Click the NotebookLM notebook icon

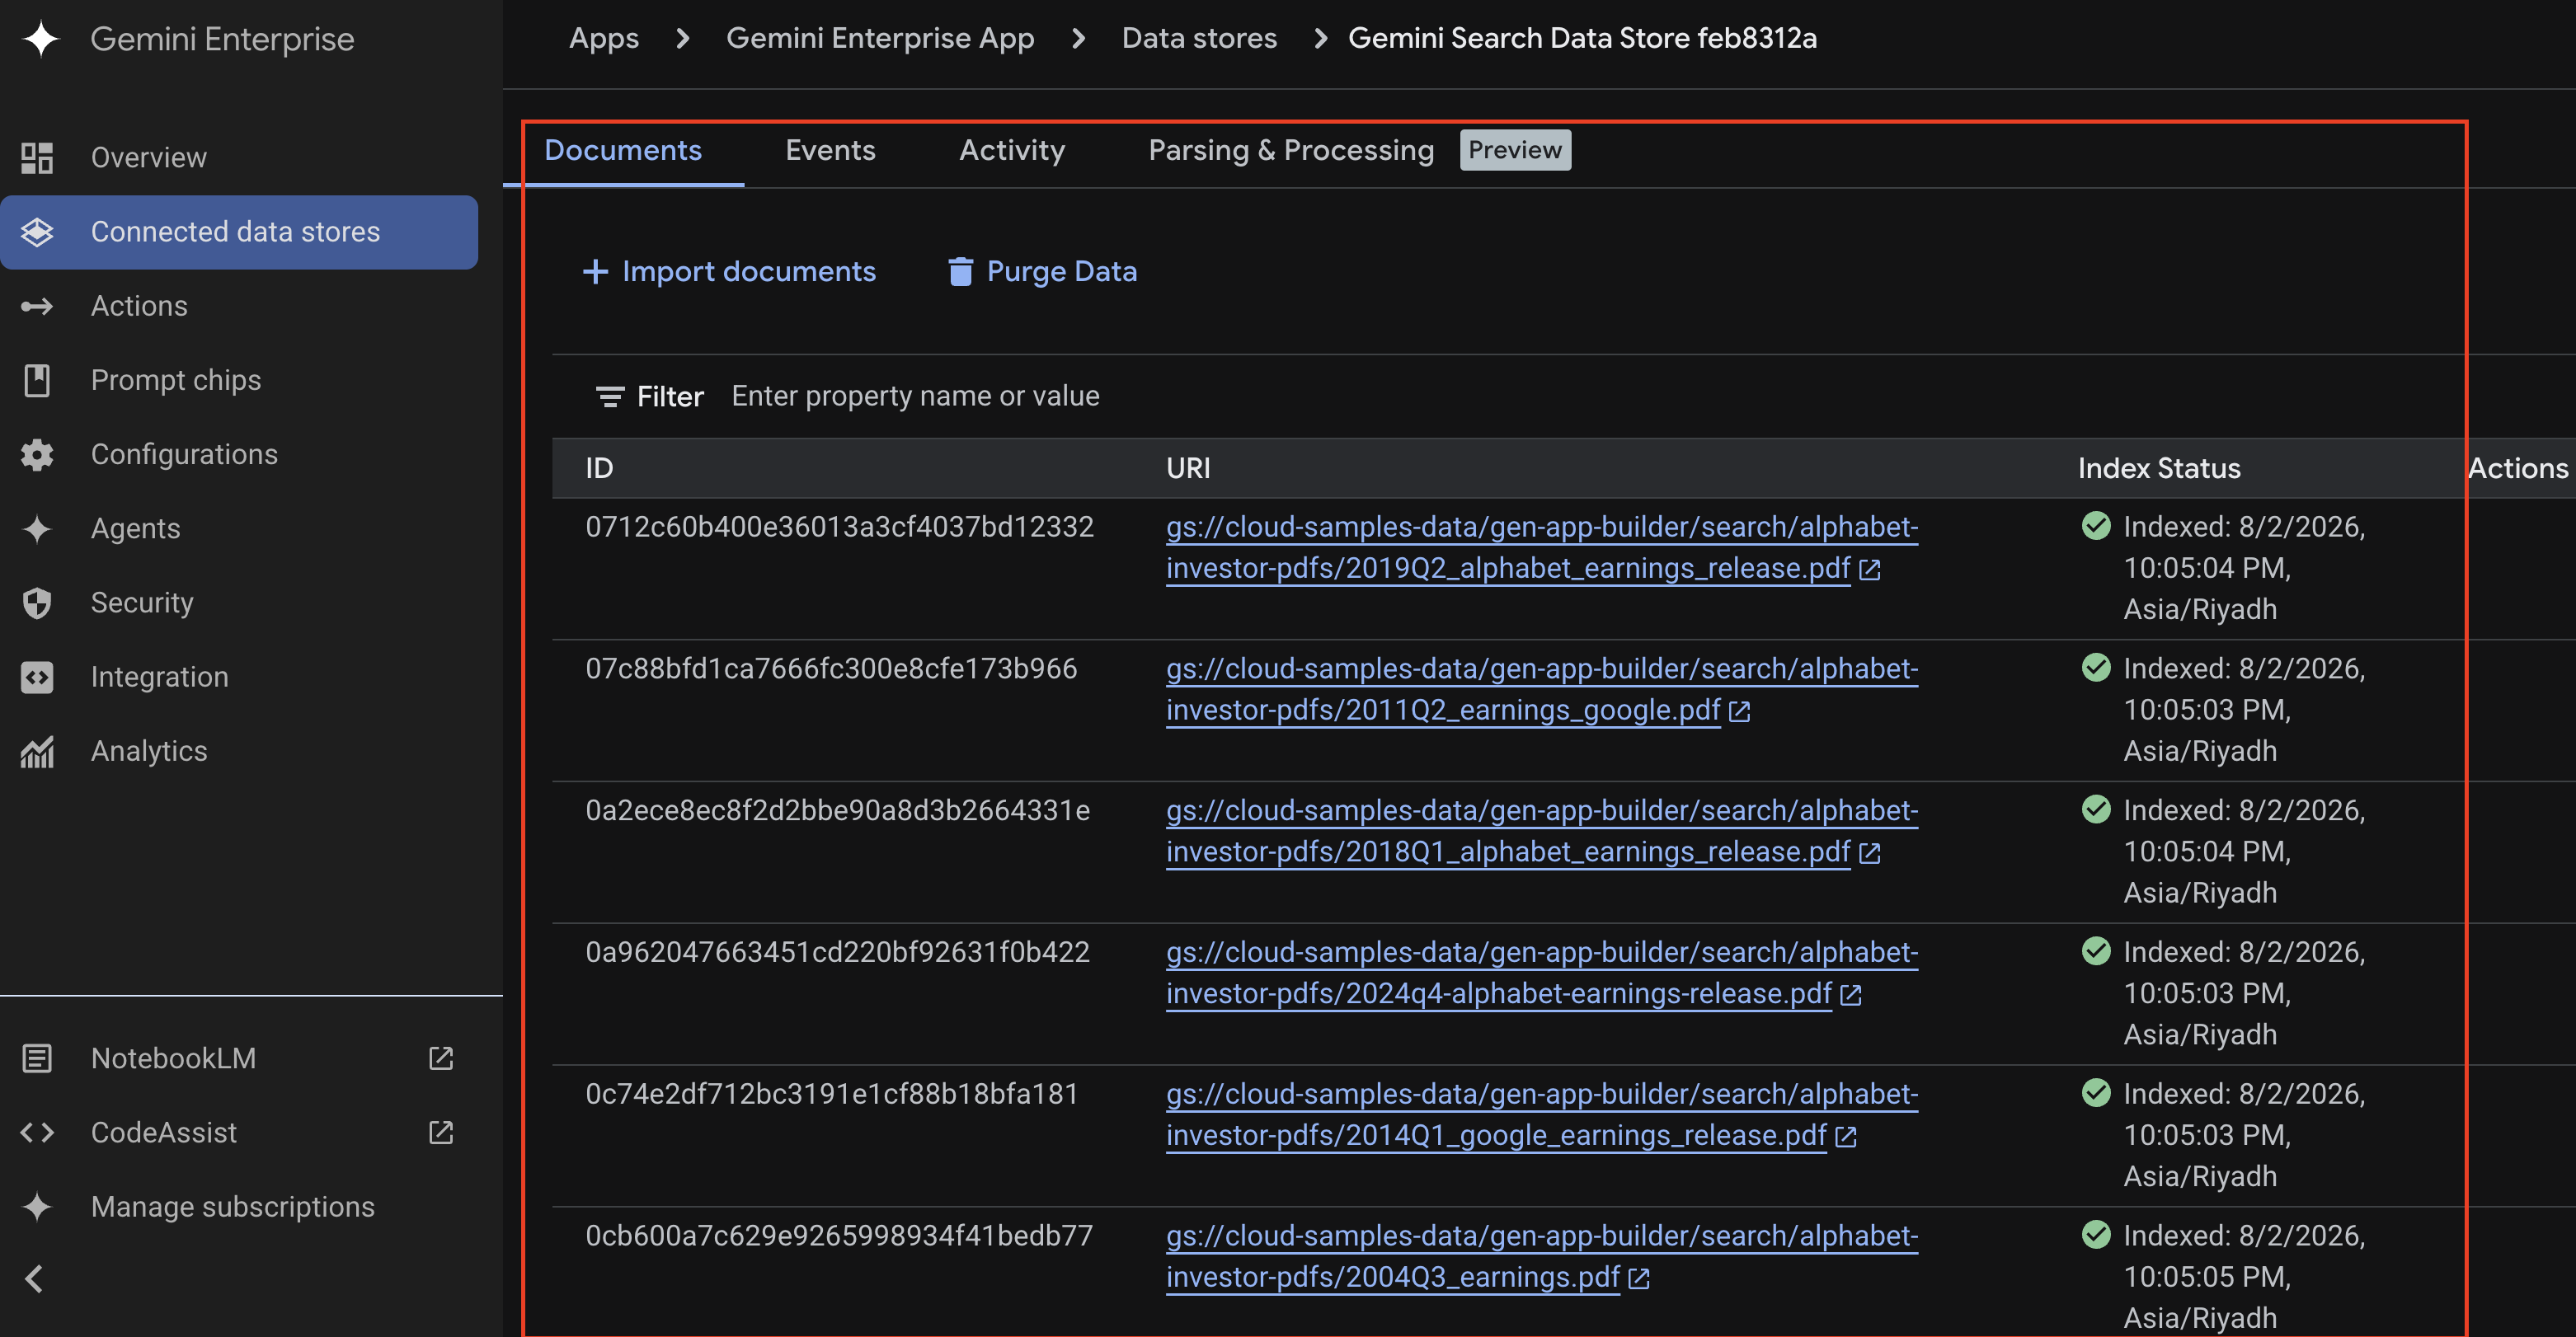[x=37, y=1058]
